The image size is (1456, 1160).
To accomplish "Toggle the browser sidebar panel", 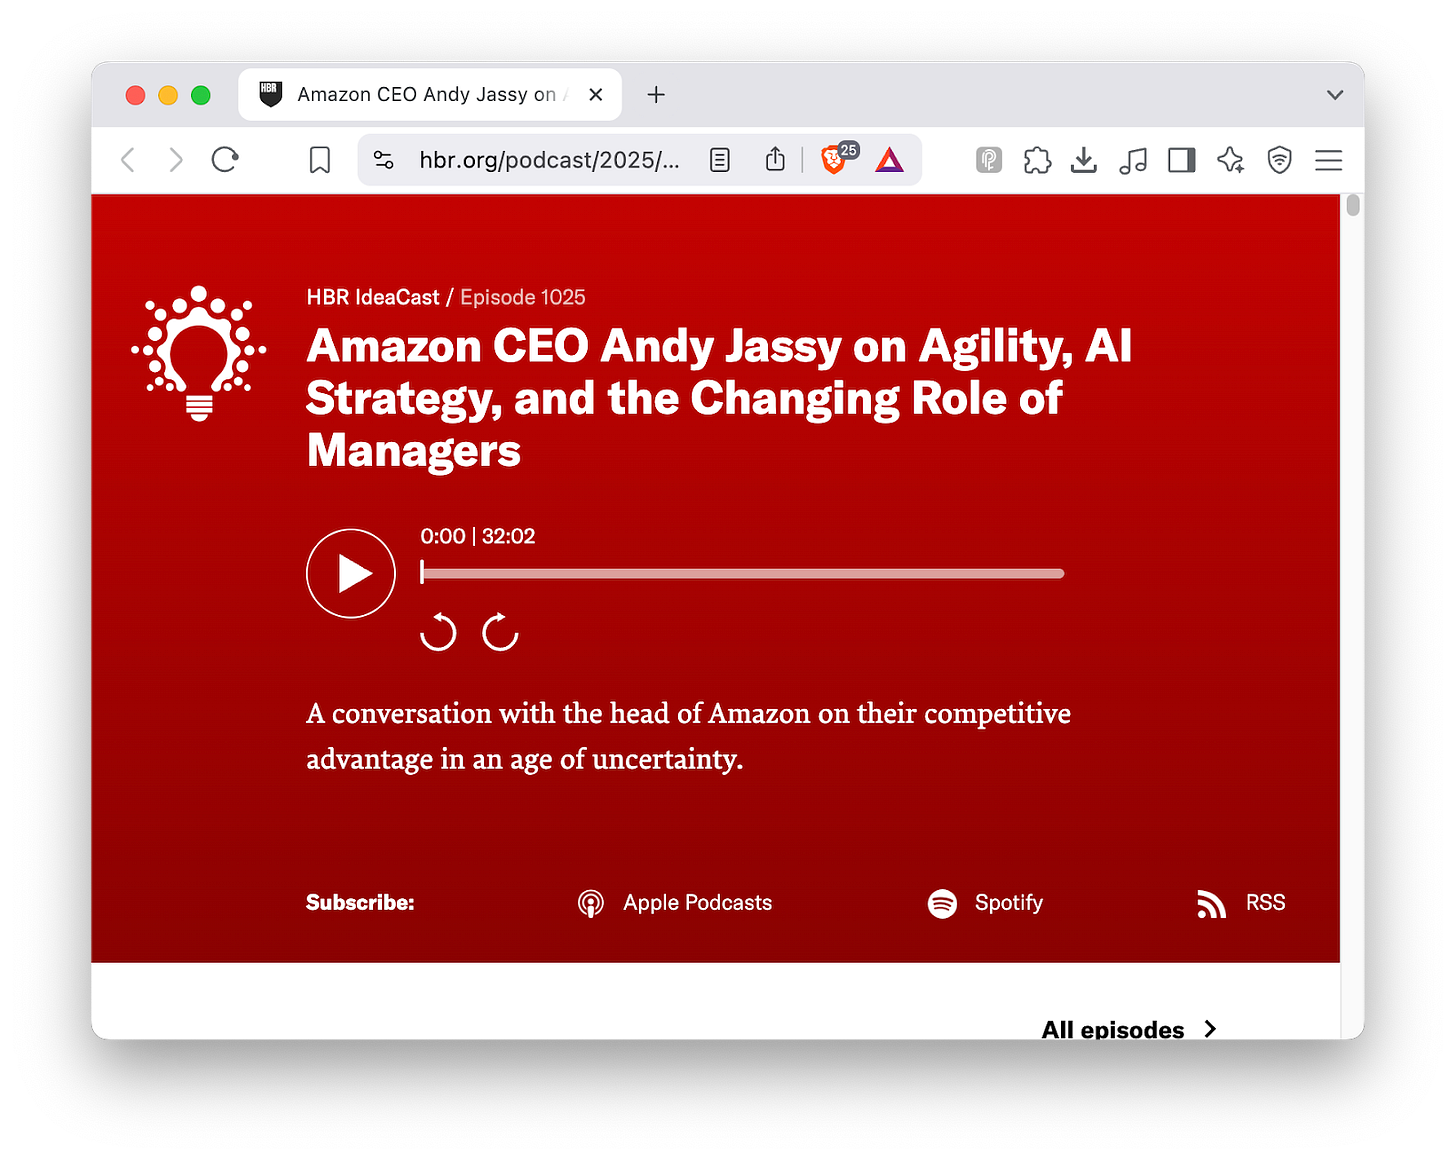I will coord(1182,160).
